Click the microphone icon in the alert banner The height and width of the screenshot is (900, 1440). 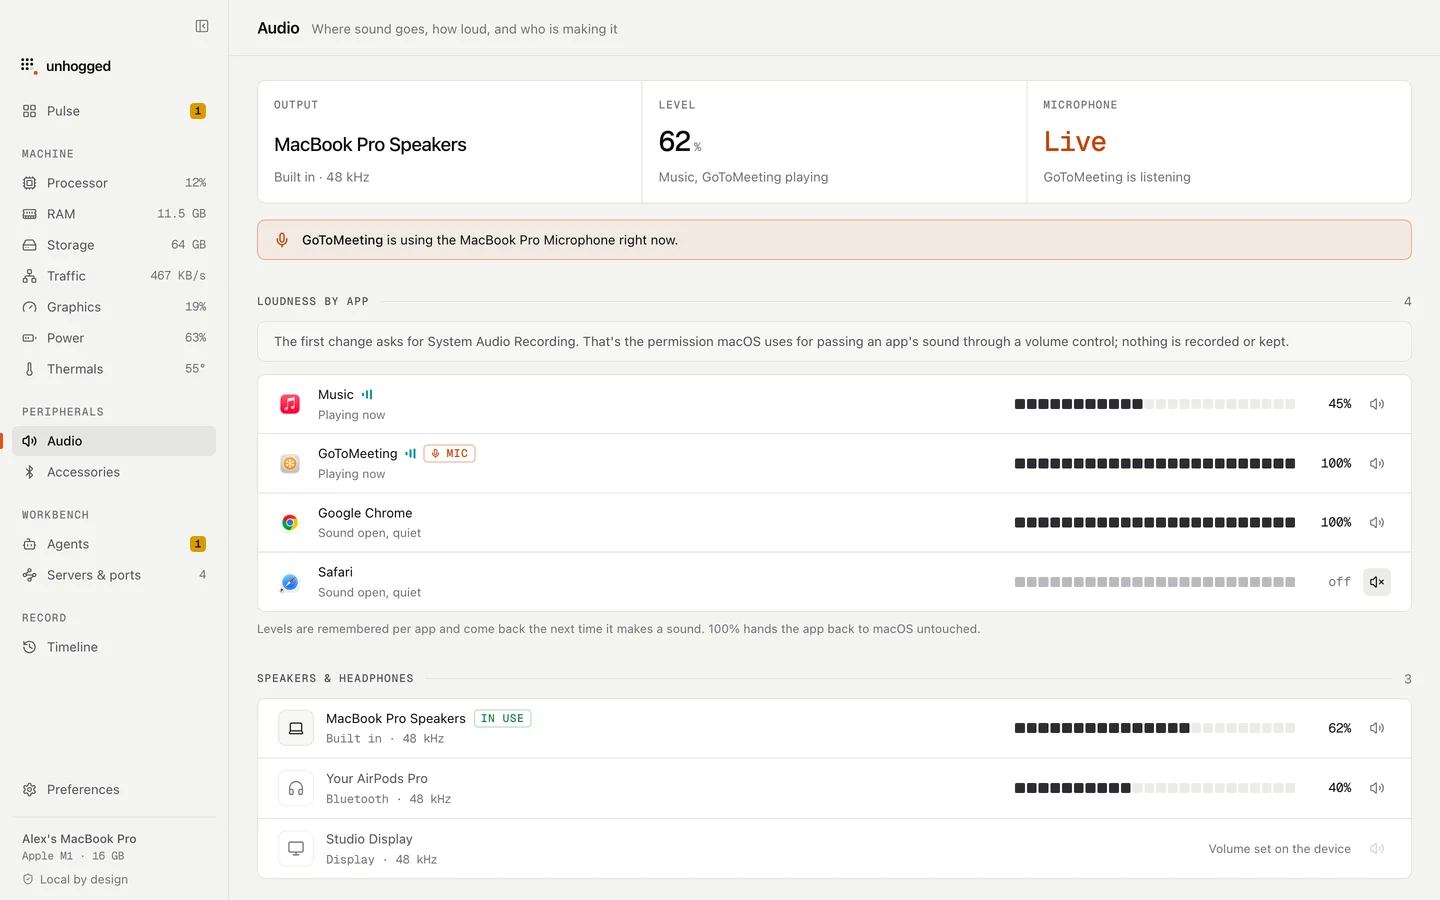(x=282, y=240)
